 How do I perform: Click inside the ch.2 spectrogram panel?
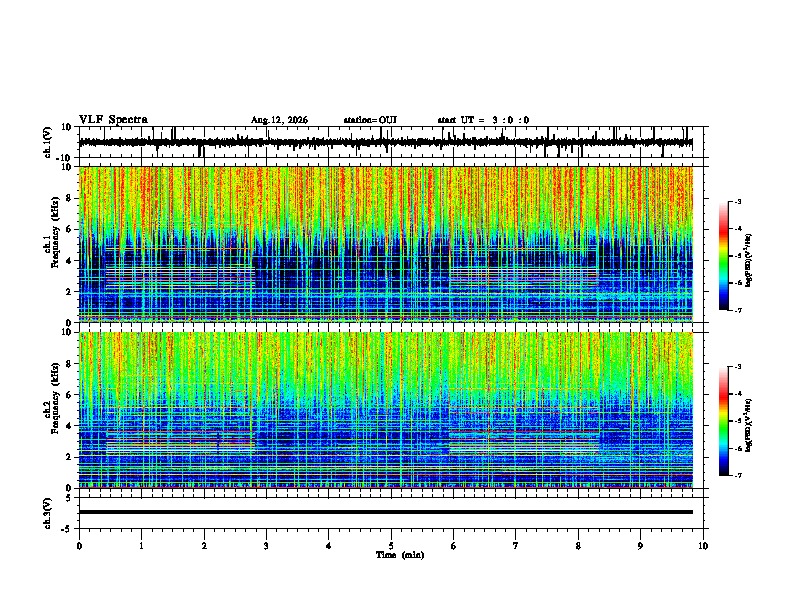tap(385, 410)
